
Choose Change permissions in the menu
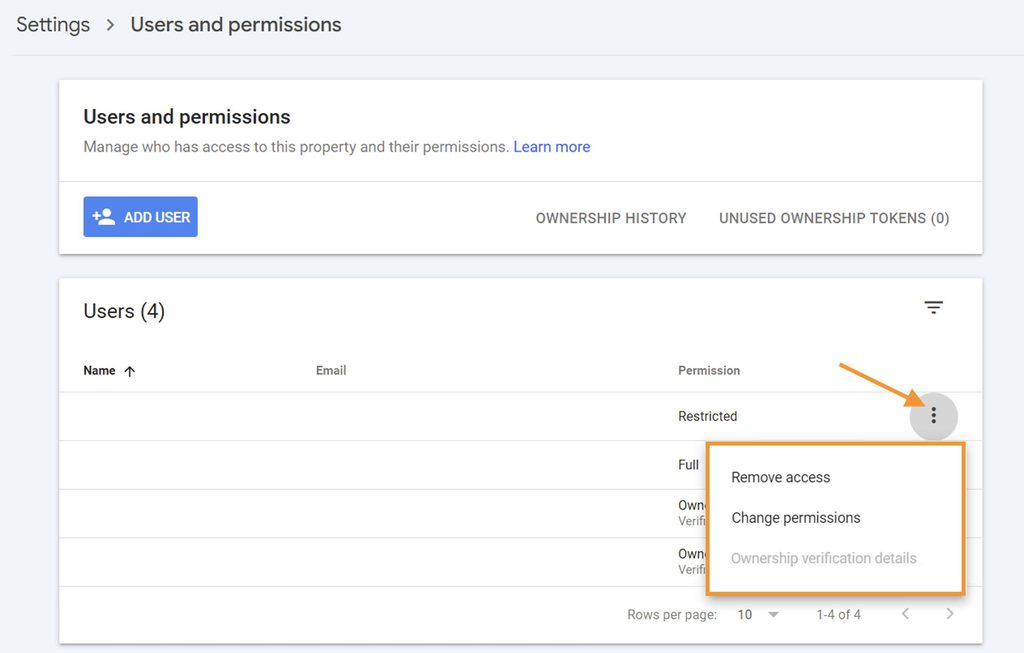(x=795, y=518)
